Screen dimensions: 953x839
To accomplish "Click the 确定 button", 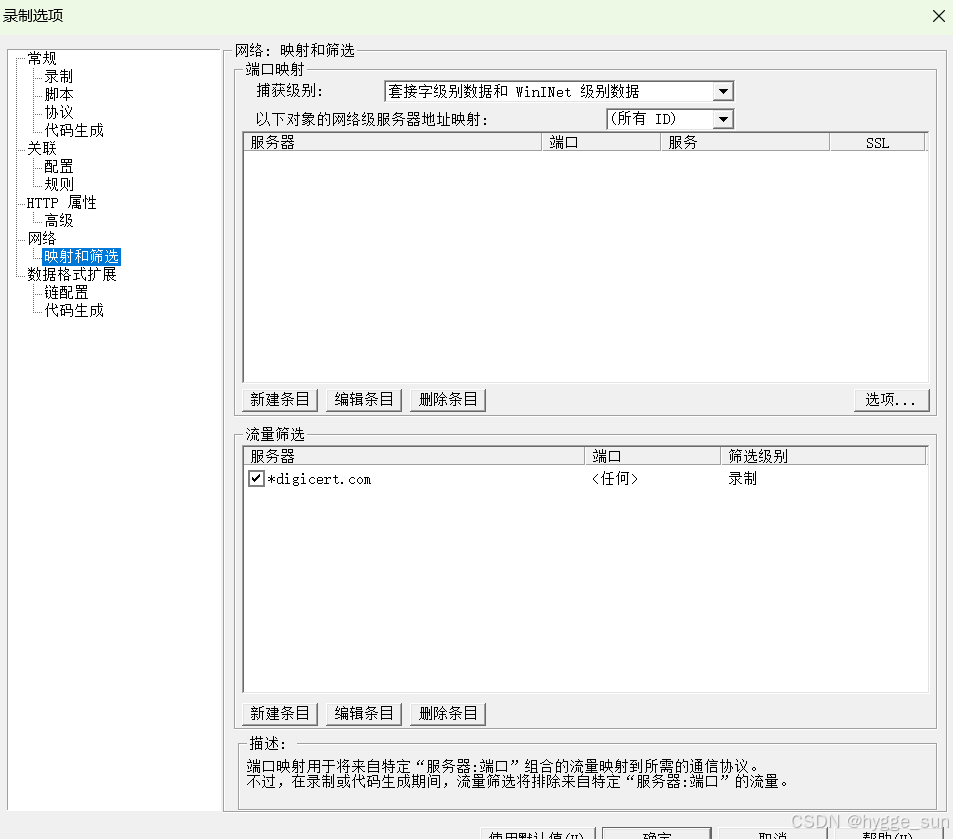I will click(656, 834).
